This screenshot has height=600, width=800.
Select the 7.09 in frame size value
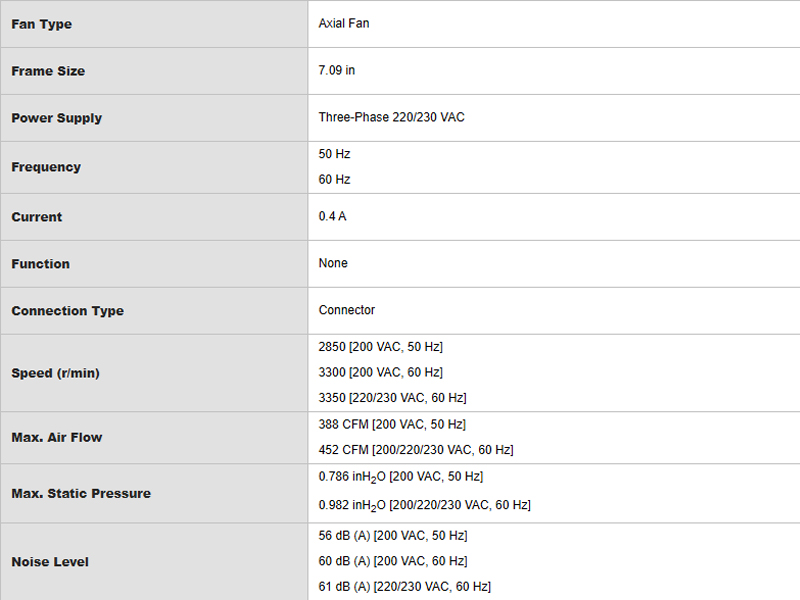pyautogui.click(x=337, y=70)
